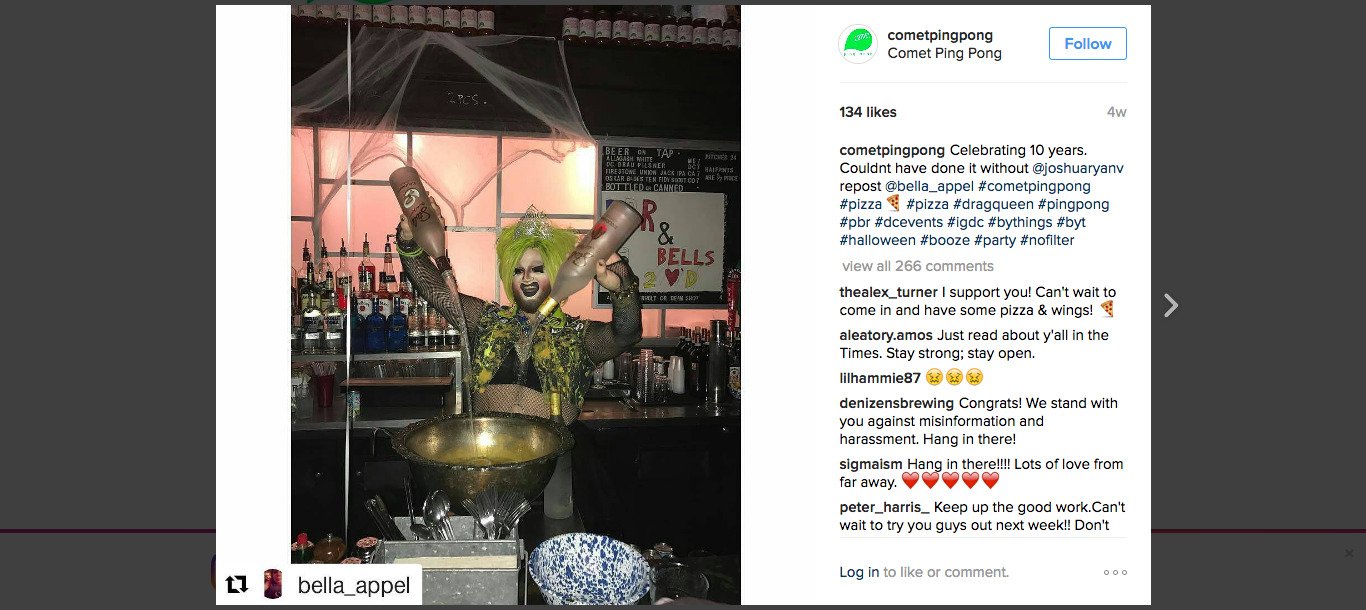1366x610 pixels.
Task: Open thealex_turner commenter profile
Action: [x=888, y=292]
